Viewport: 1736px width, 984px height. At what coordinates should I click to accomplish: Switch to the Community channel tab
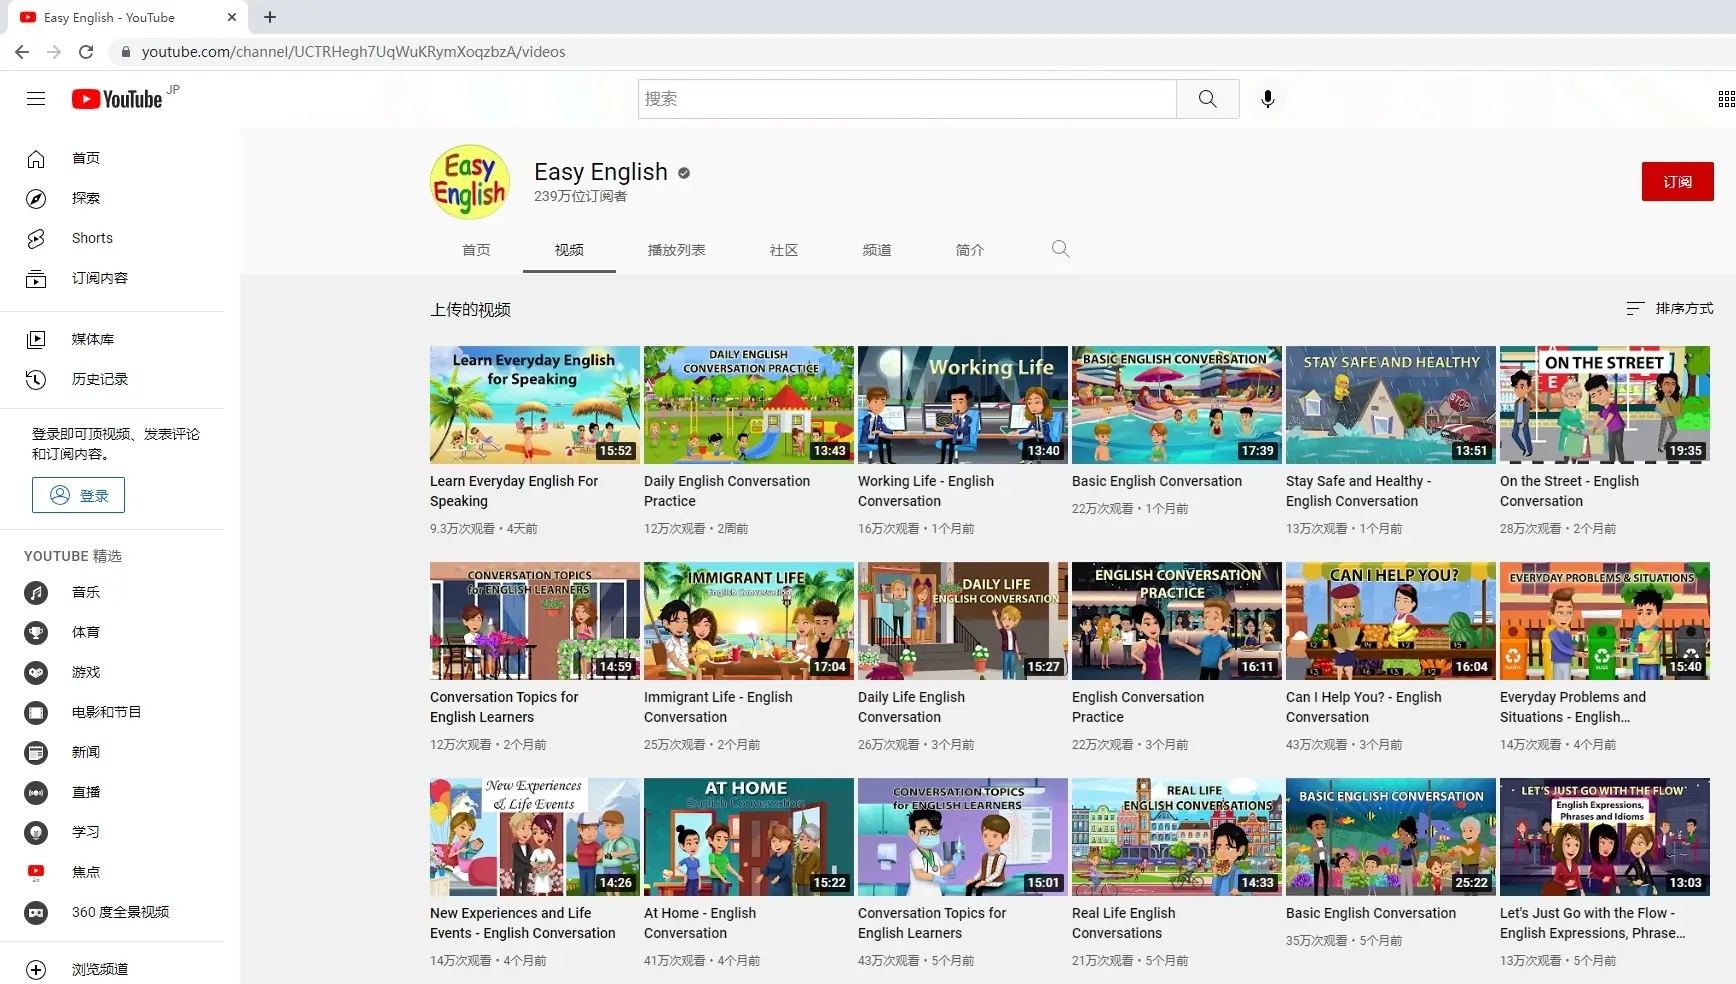783,250
